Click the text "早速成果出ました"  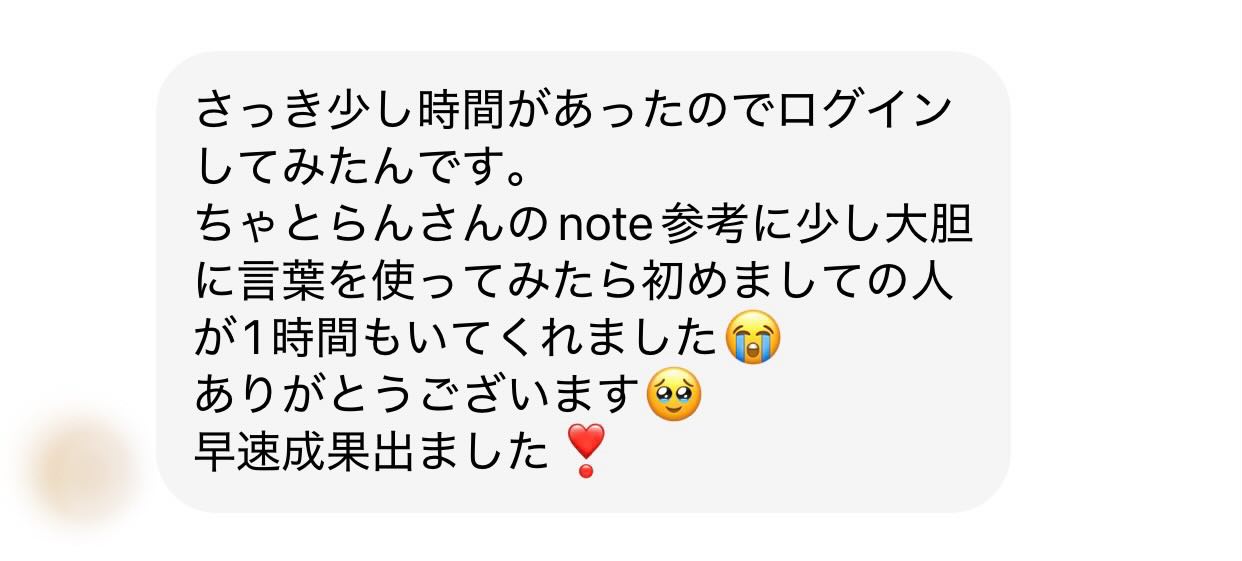click(x=372, y=452)
